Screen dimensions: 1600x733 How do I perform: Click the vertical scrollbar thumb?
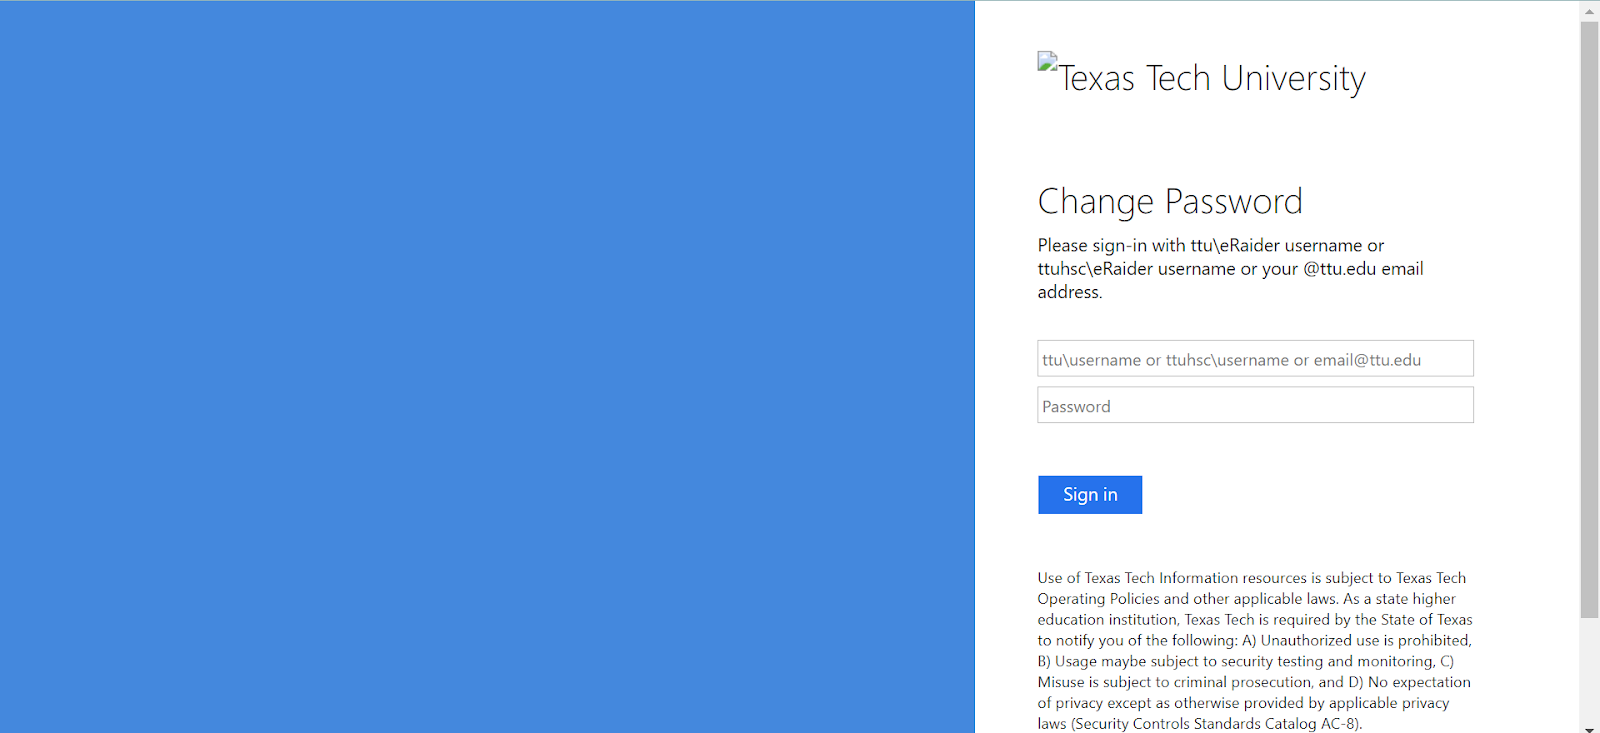[1589, 320]
